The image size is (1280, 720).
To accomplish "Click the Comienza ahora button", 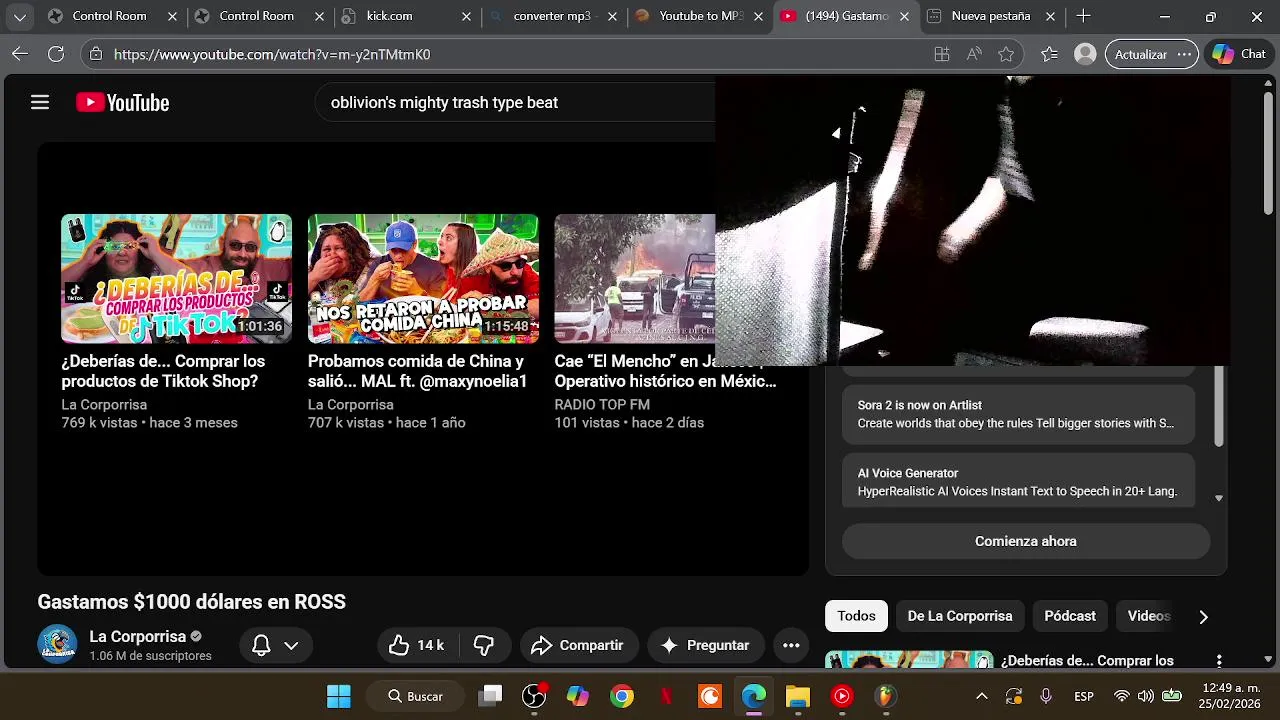I will click(1026, 541).
